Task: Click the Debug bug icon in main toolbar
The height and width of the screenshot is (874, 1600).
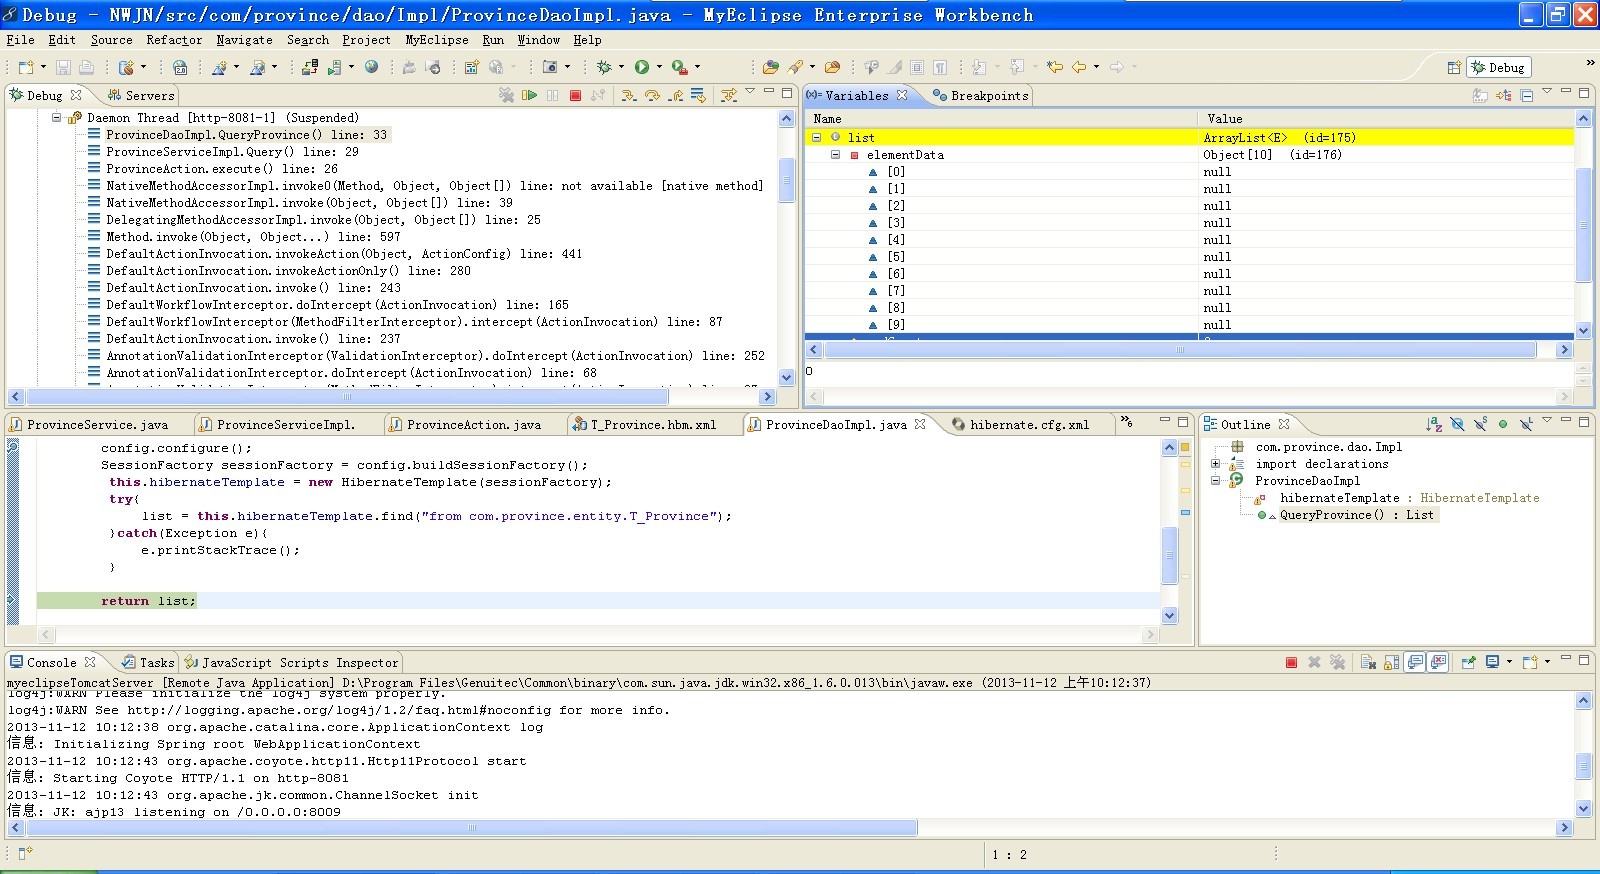Action: (604, 67)
